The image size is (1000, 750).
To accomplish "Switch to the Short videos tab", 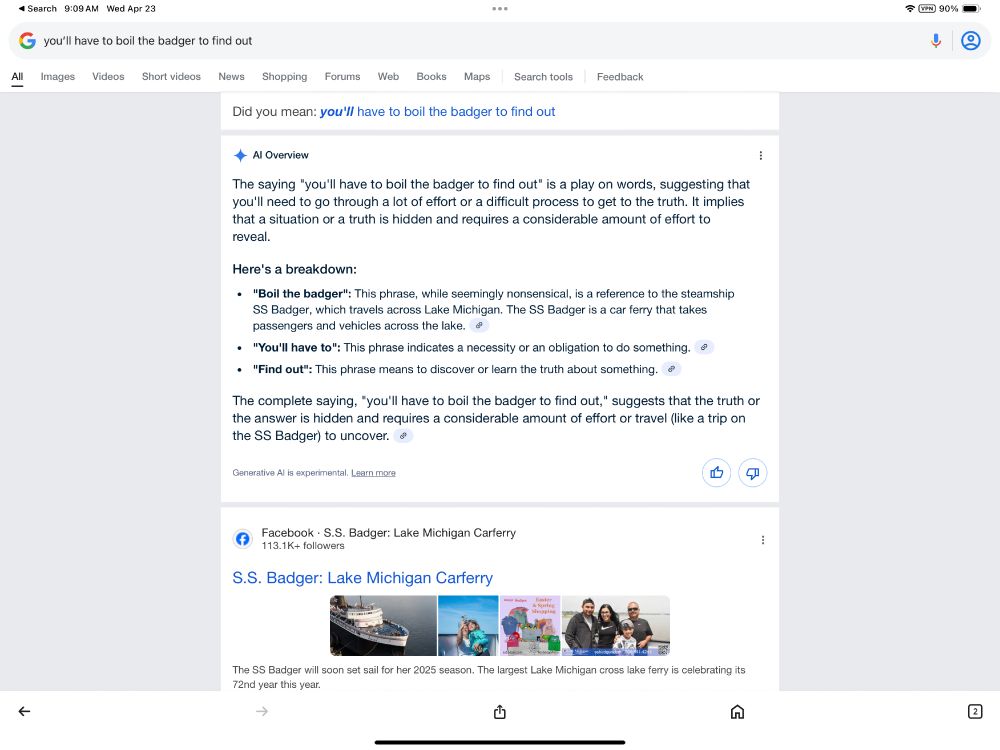I will tap(171, 77).
